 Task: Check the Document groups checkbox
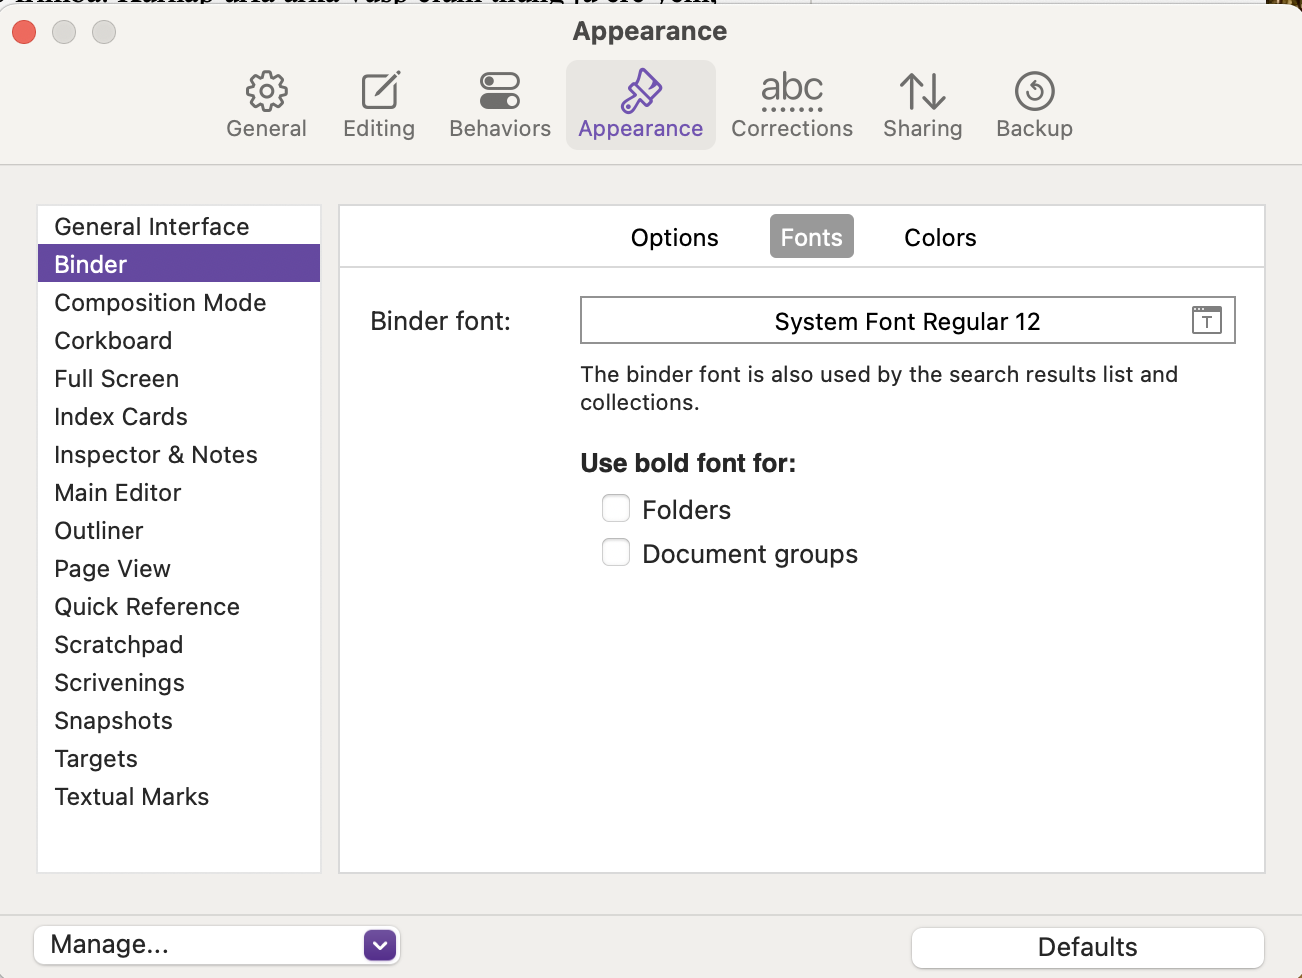[x=616, y=553]
